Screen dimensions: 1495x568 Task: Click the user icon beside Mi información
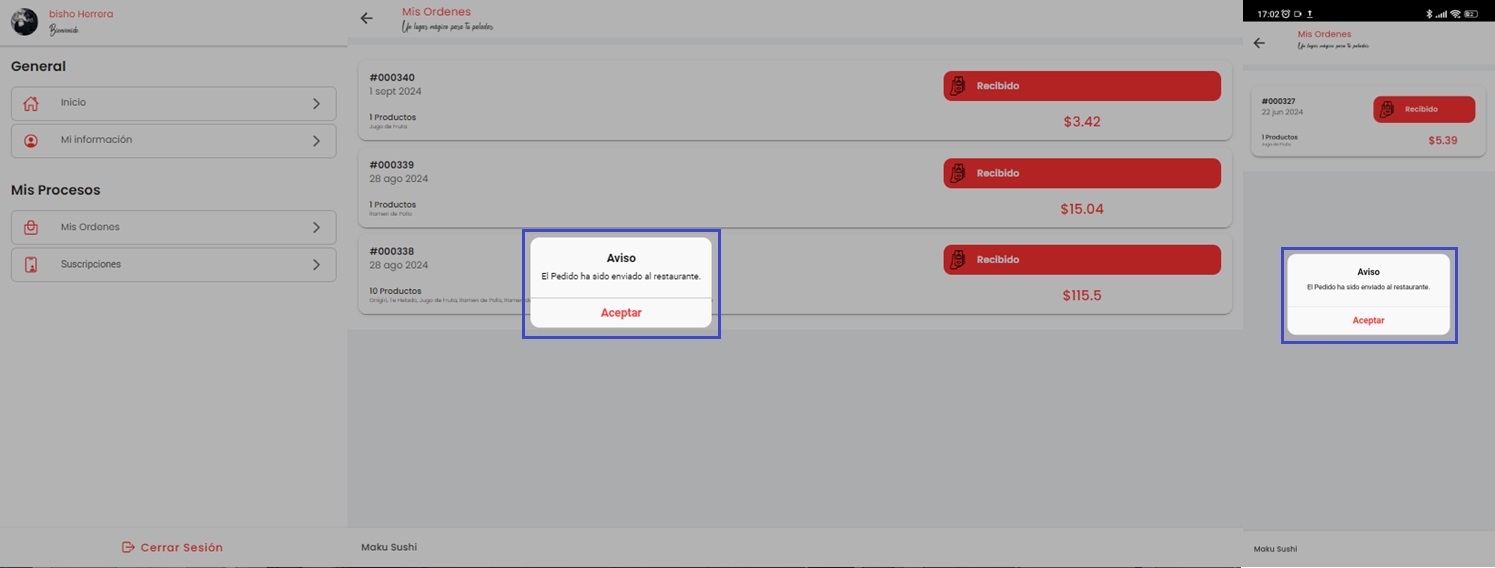(31, 141)
